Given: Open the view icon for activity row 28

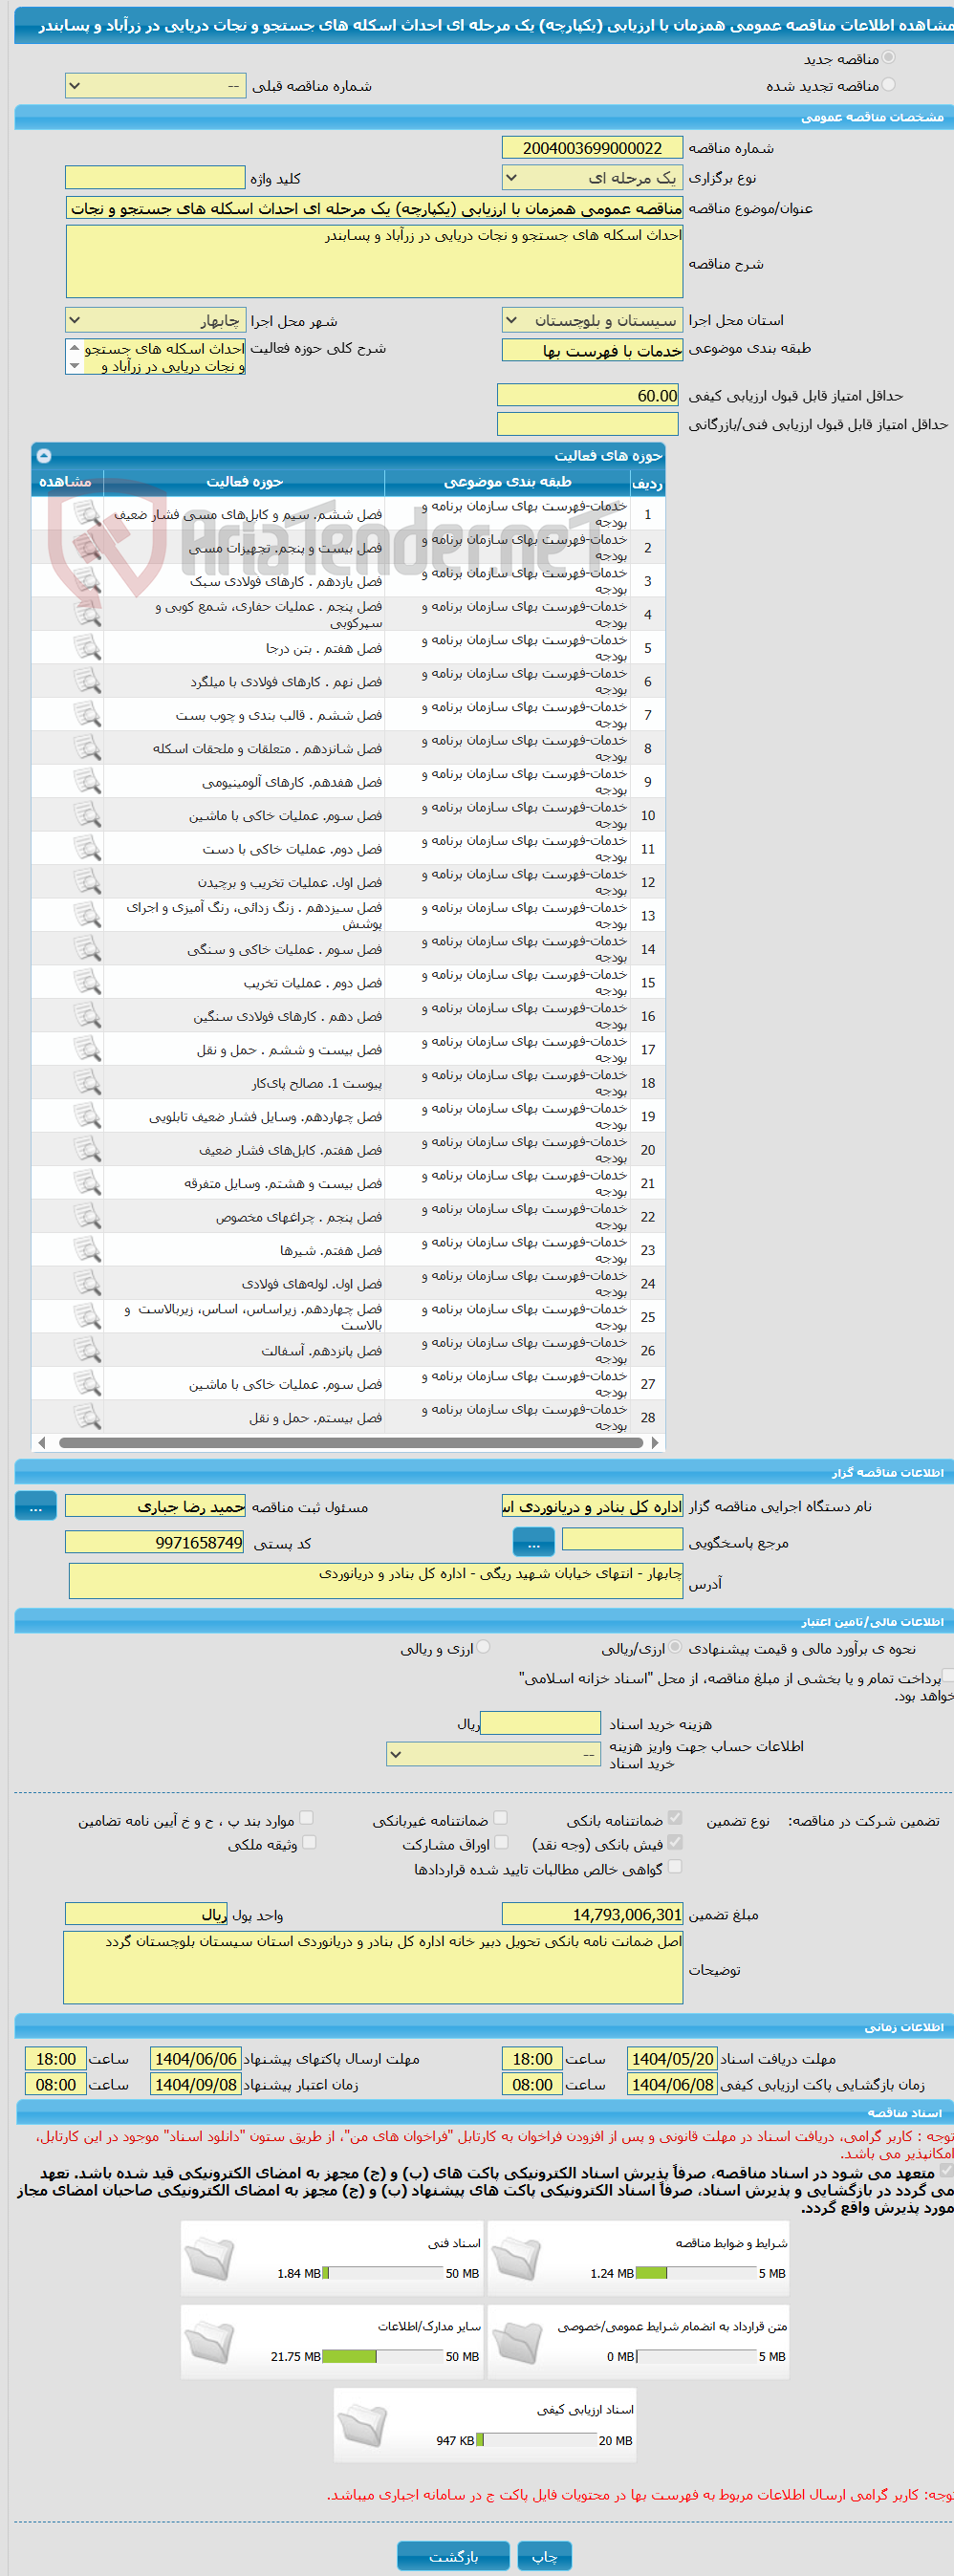Looking at the screenshot, I should point(88,1417).
